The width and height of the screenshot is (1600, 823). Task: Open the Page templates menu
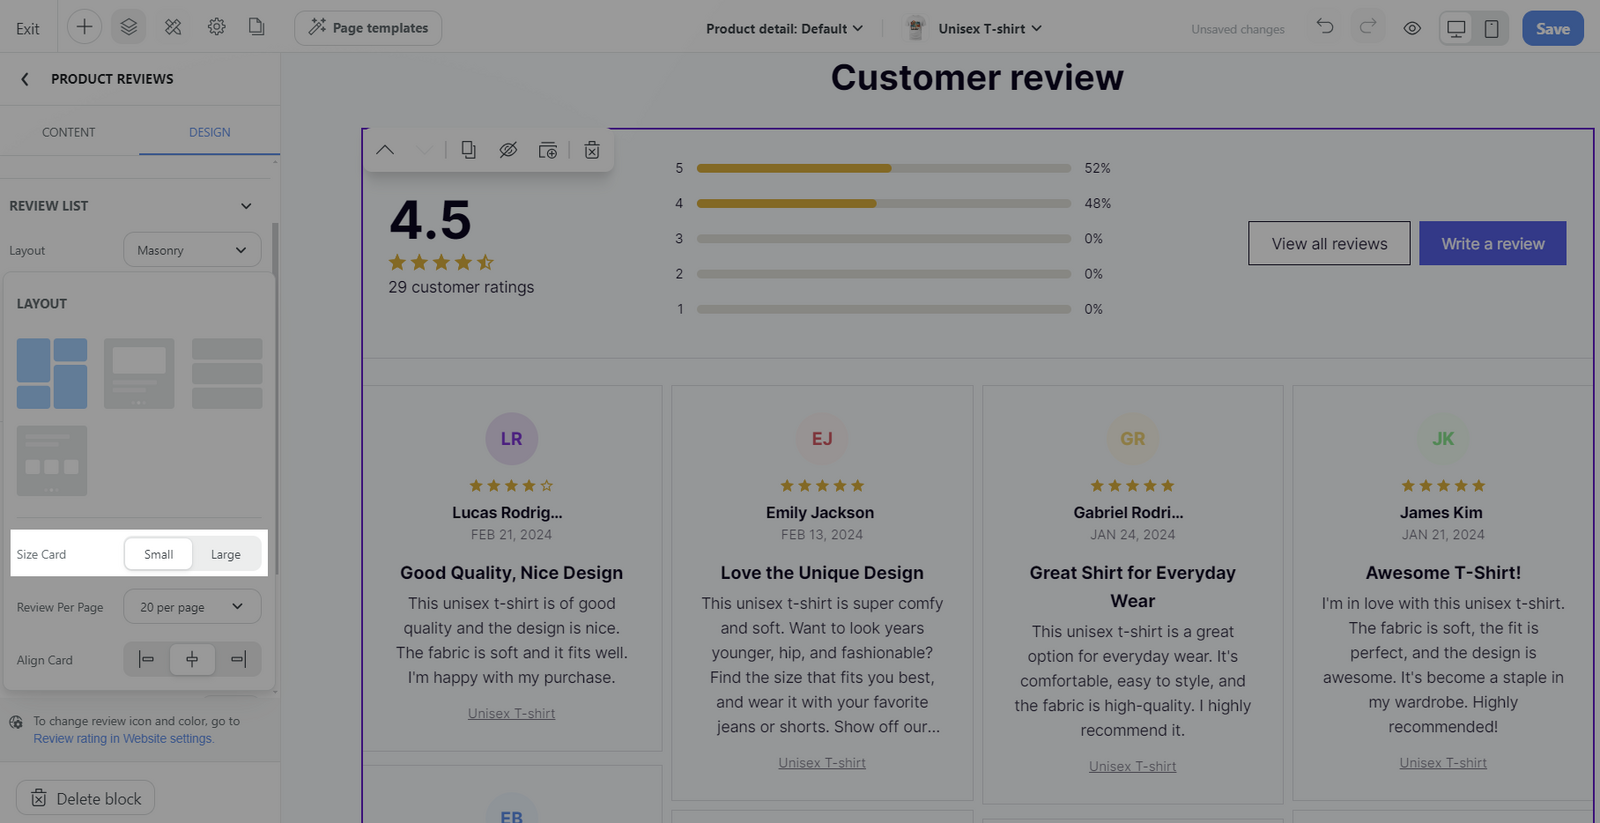point(368,28)
